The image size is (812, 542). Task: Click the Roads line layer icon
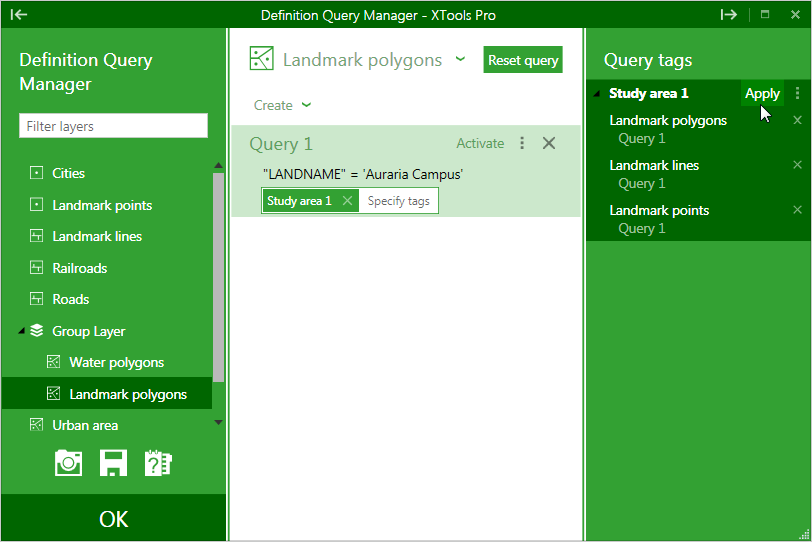[x=36, y=299]
